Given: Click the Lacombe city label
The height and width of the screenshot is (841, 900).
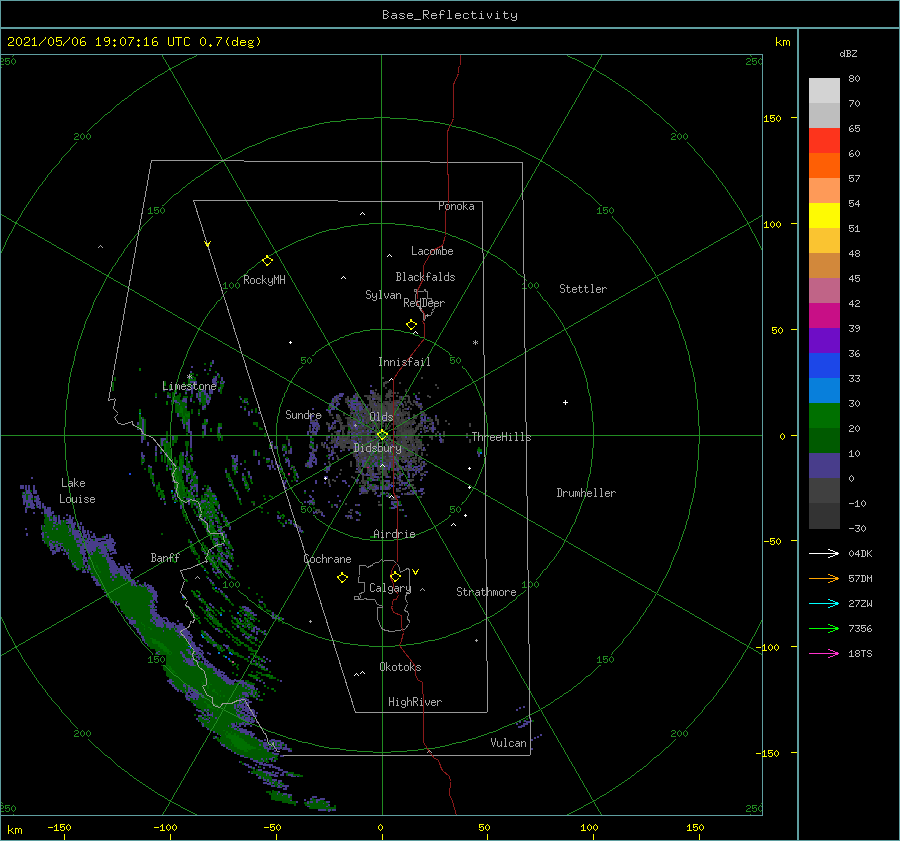Looking at the screenshot, I should pyautogui.click(x=432, y=251).
